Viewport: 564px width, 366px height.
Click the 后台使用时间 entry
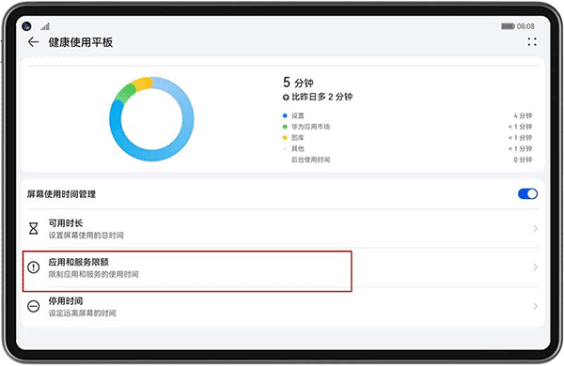(x=310, y=160)
